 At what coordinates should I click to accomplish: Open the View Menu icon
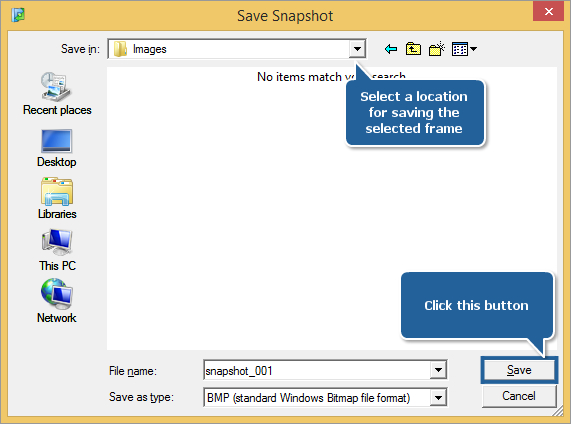[464, 49]
